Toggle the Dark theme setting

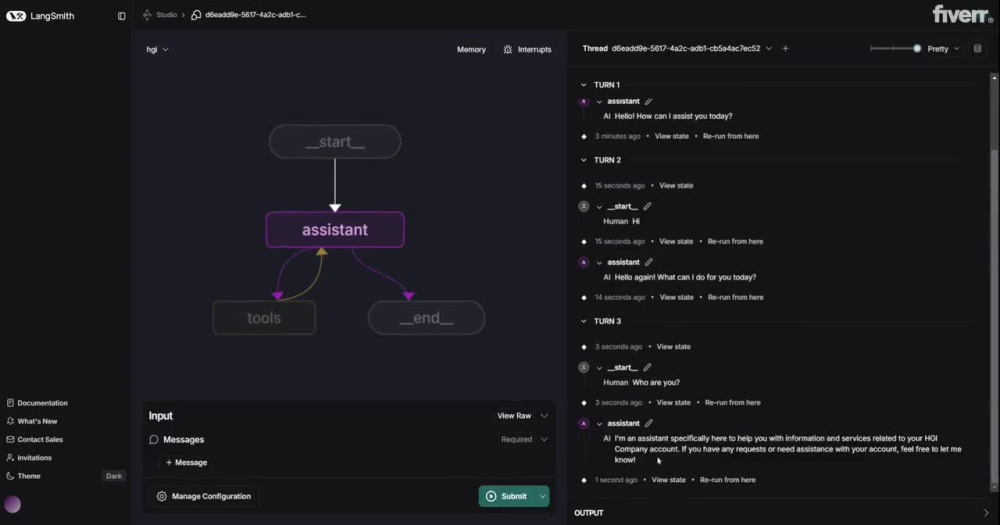tap(114, 476)
